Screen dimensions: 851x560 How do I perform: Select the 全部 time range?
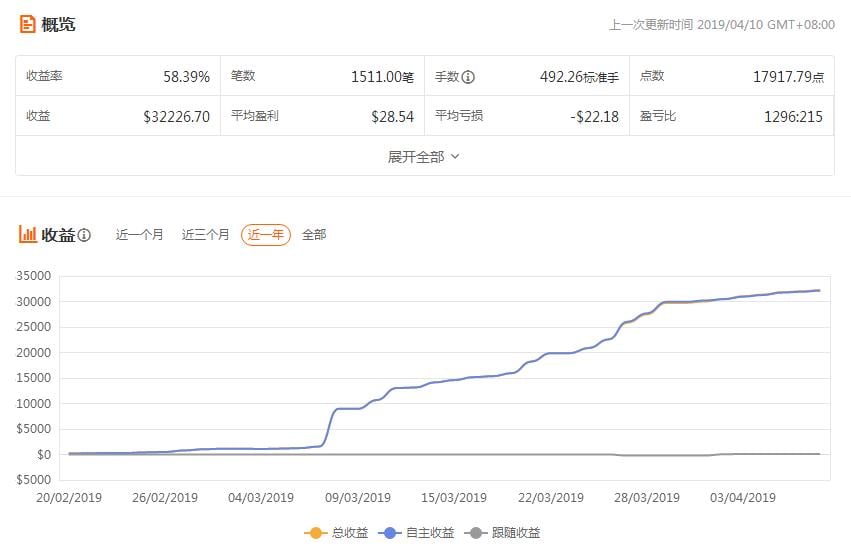314,234
